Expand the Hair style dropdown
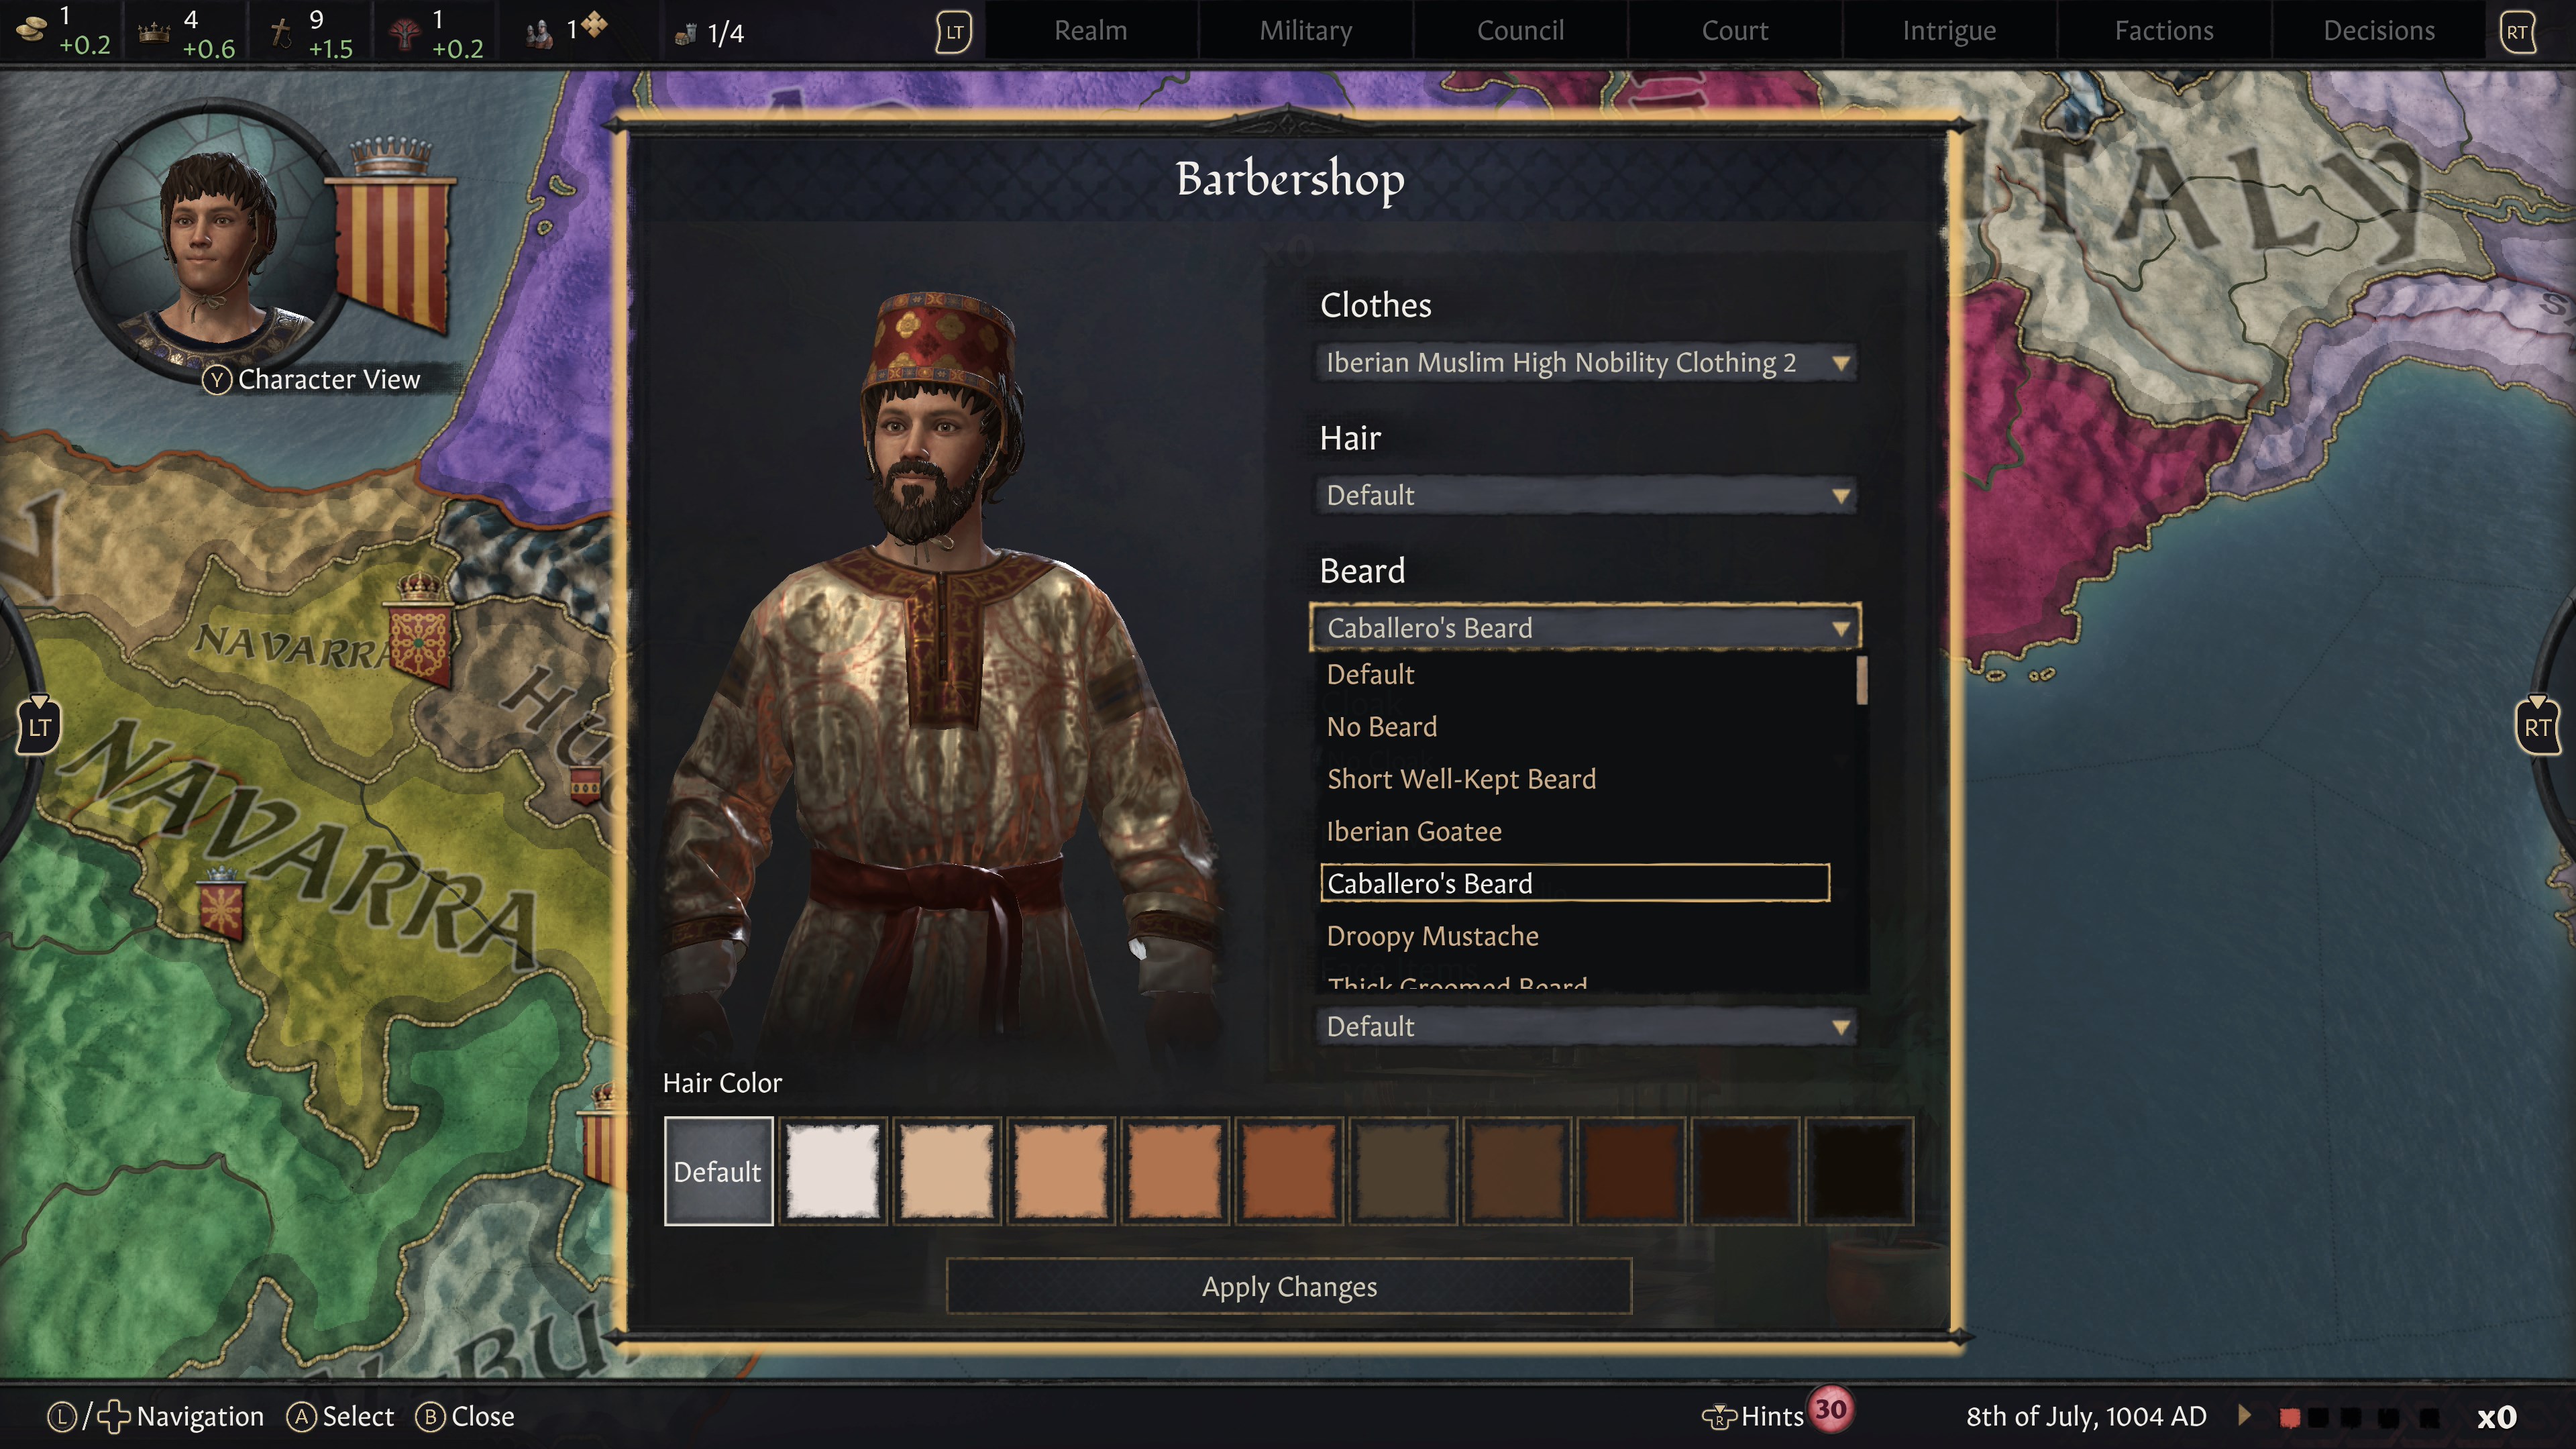The width and height of the screenshot is (2576, 1449). coord(1585,495)
